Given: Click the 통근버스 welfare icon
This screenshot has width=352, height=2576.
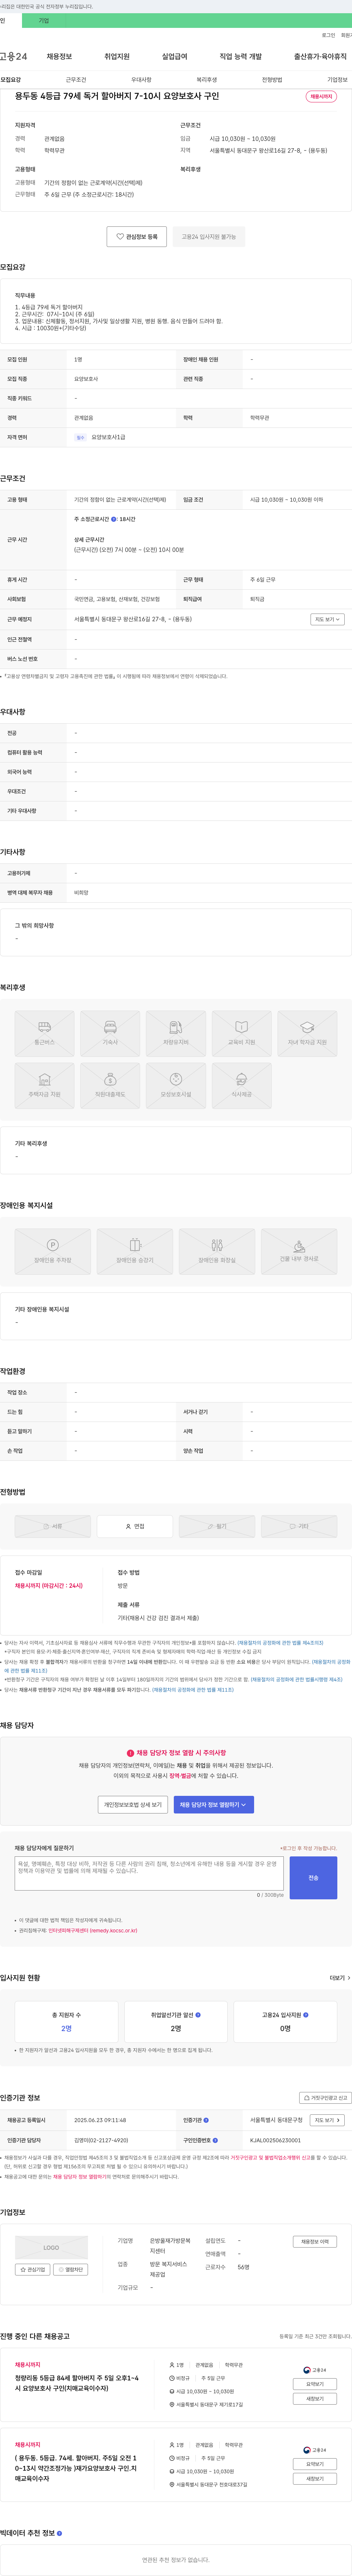Looking at the screenshot, I should coord(45,1034).
